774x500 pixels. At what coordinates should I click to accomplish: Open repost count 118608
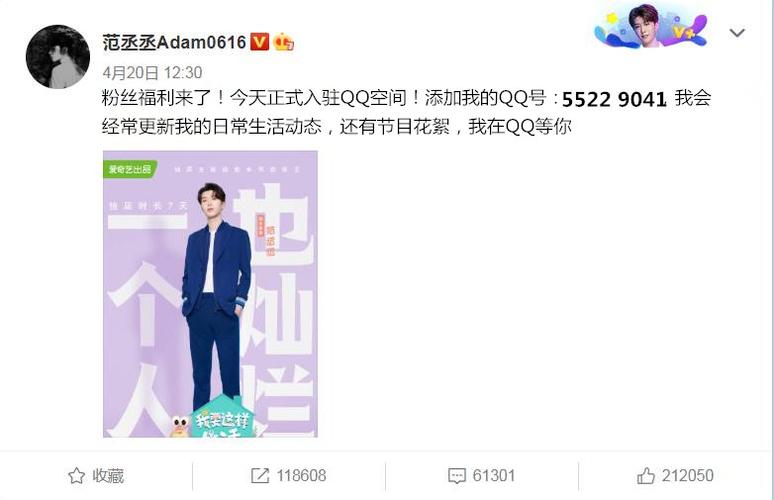tap(301, 475)
